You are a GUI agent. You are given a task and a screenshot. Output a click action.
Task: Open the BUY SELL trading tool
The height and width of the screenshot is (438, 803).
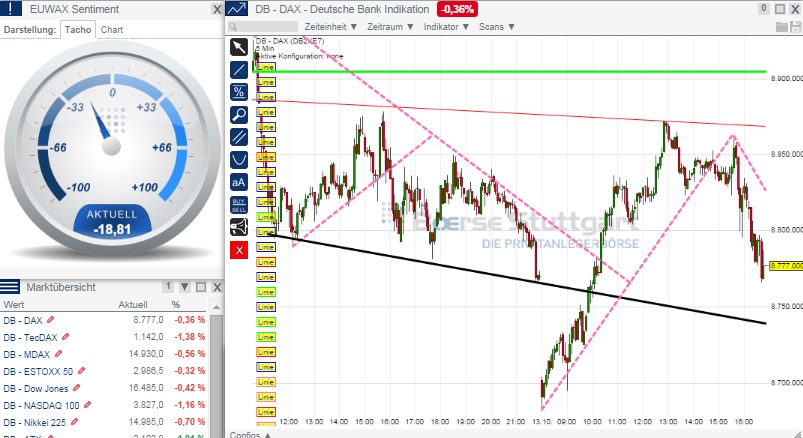click(239, 205)
